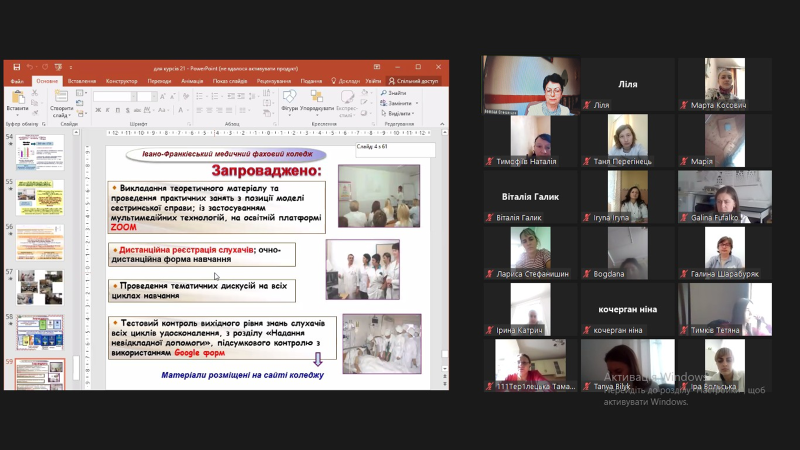Viewport: 800px width, 450px height.
Task: Open the Вставлення (Insert) ribbon tab
Action: point(82,81)
